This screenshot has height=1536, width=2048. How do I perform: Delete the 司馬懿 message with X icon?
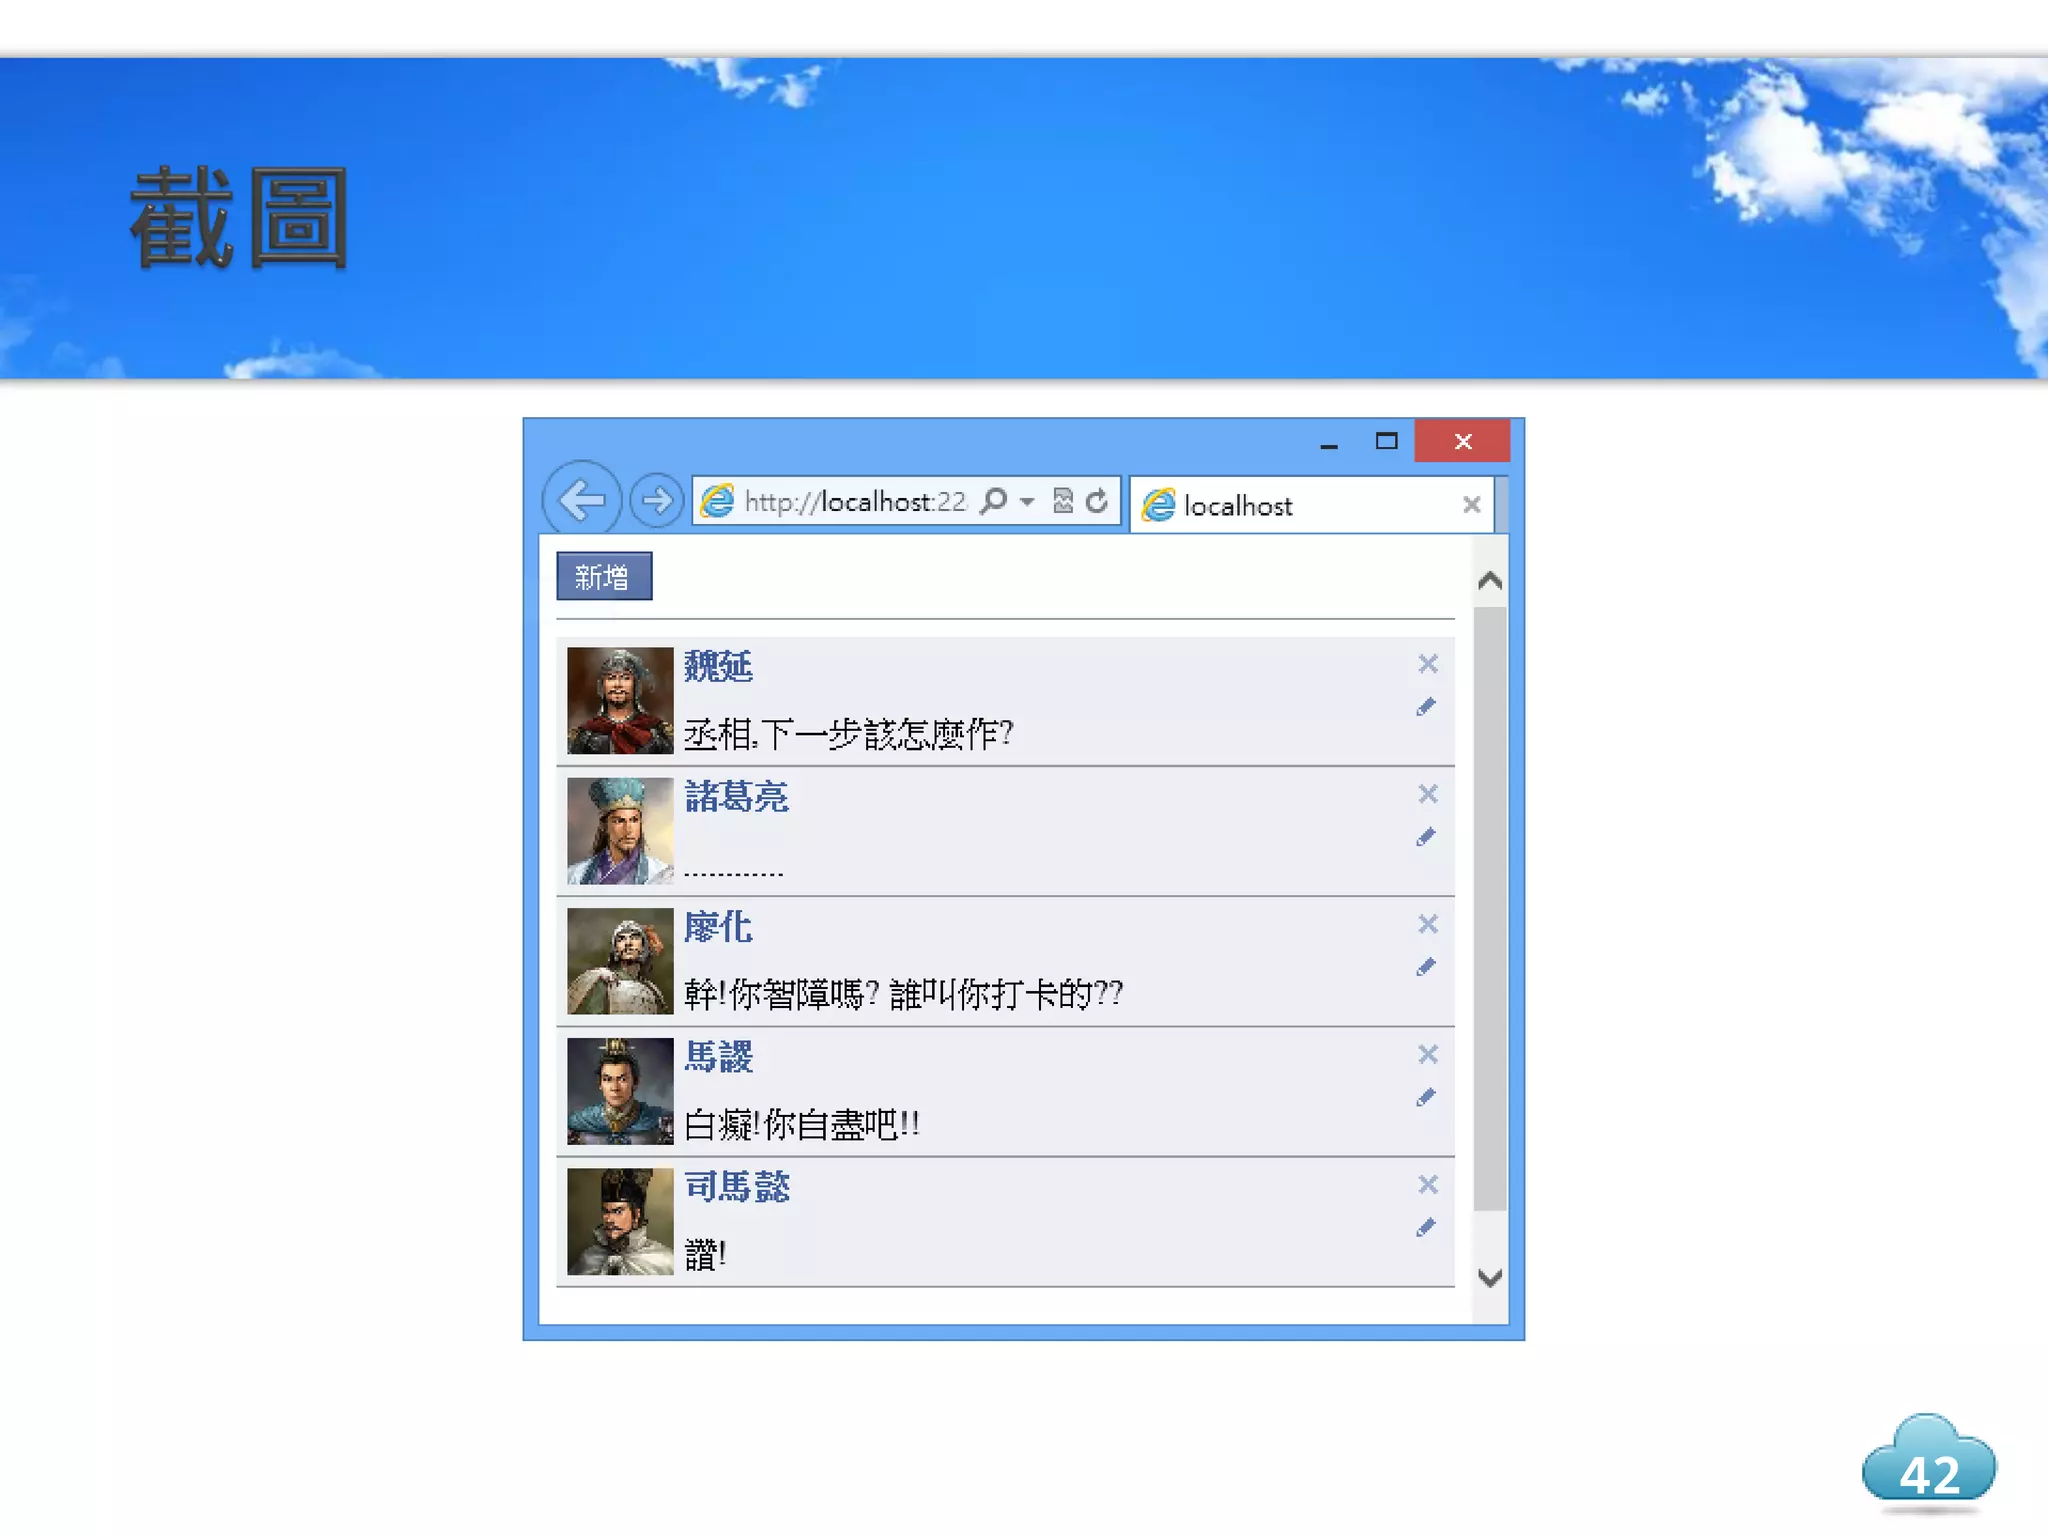[1428, 1185]
